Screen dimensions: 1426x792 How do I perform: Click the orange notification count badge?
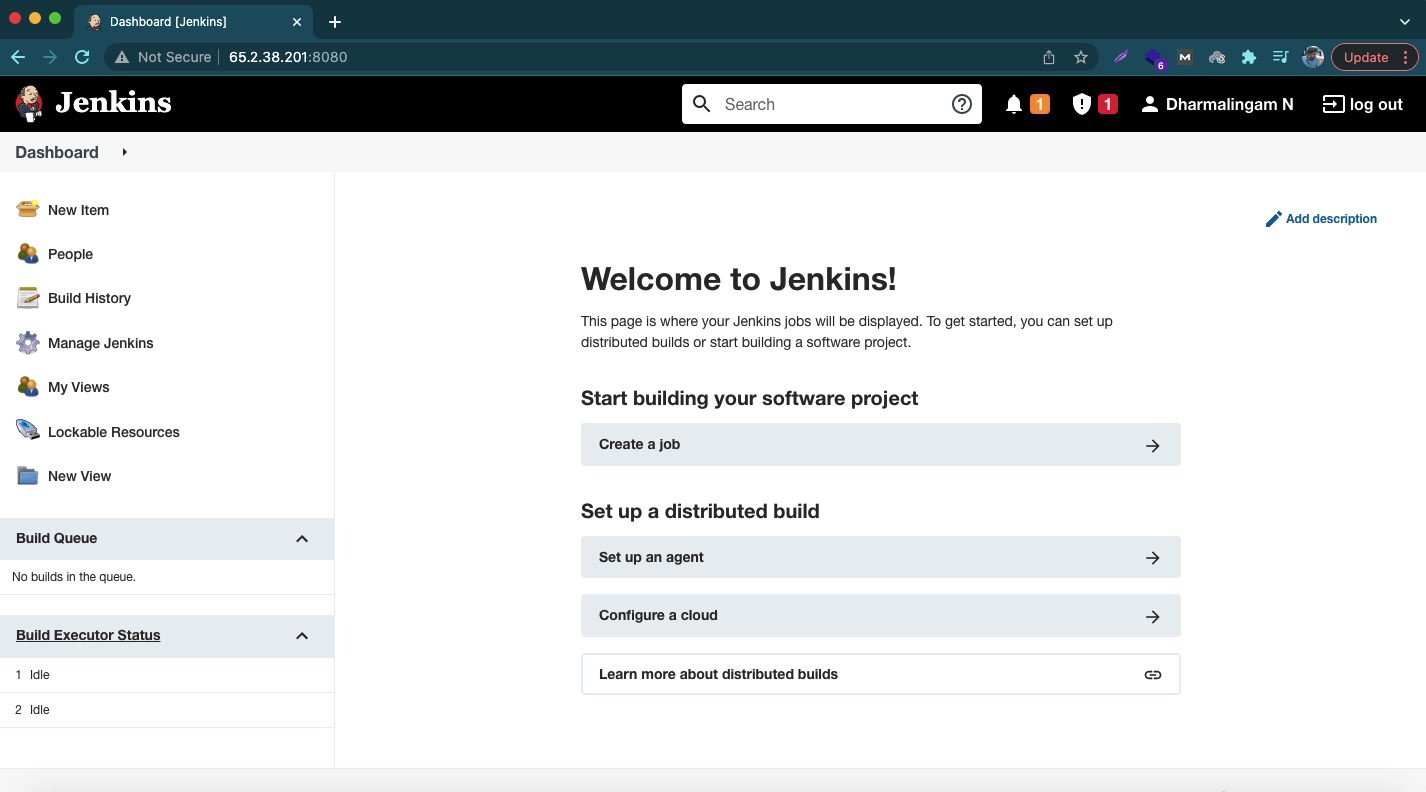coord(1040,104)
